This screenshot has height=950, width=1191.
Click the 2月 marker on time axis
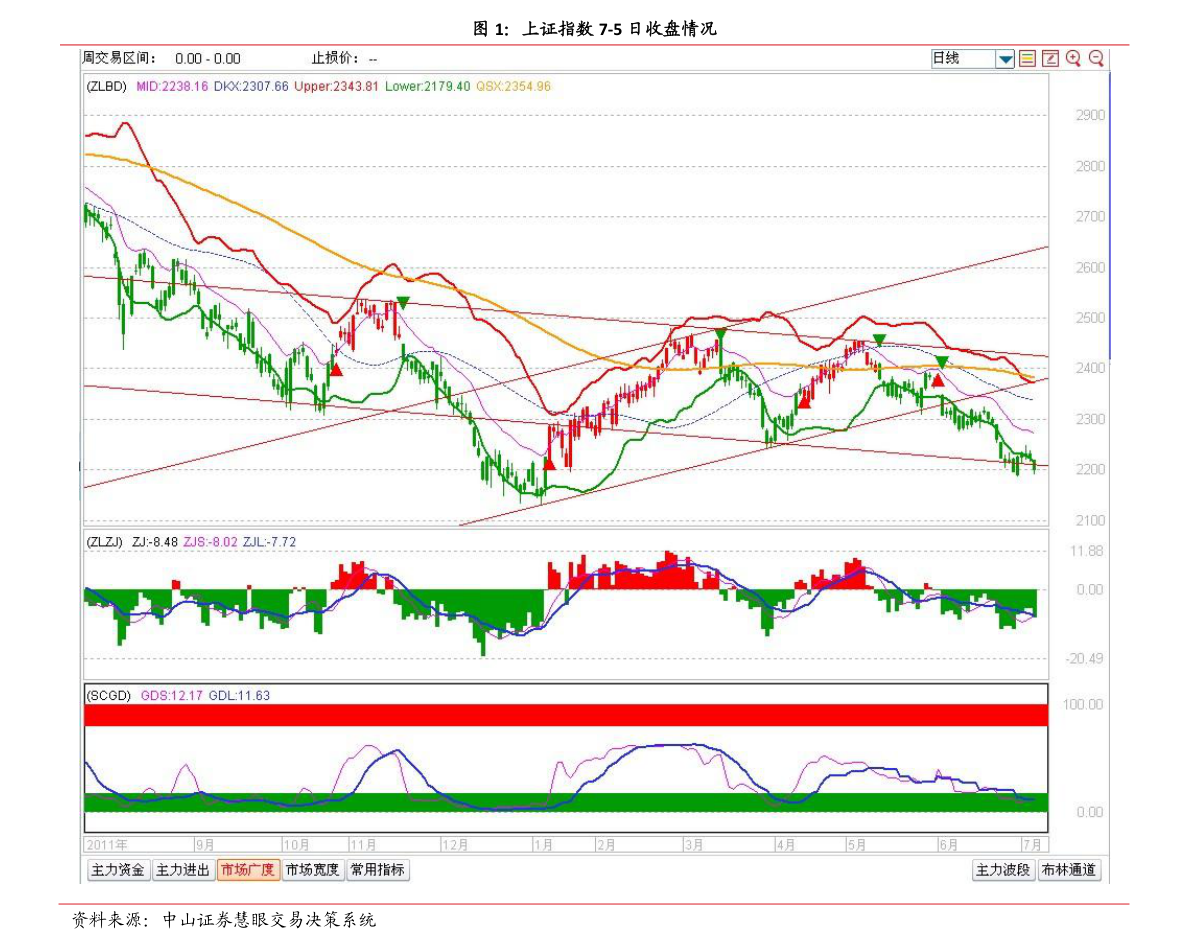[605, 844]
